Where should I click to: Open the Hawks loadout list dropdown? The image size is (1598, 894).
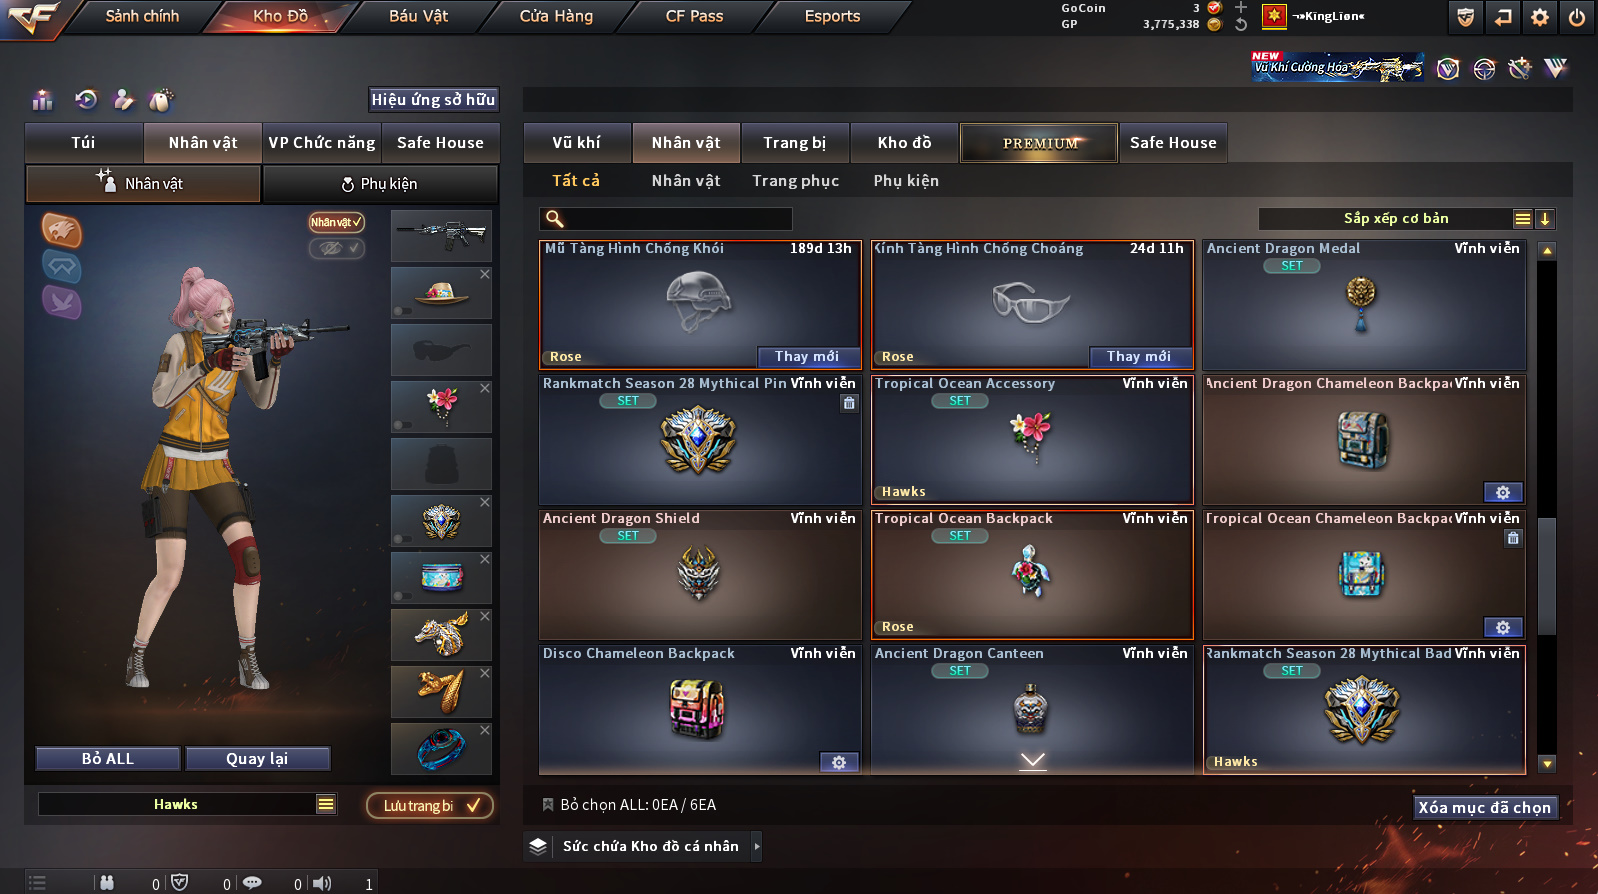(326, 804)
